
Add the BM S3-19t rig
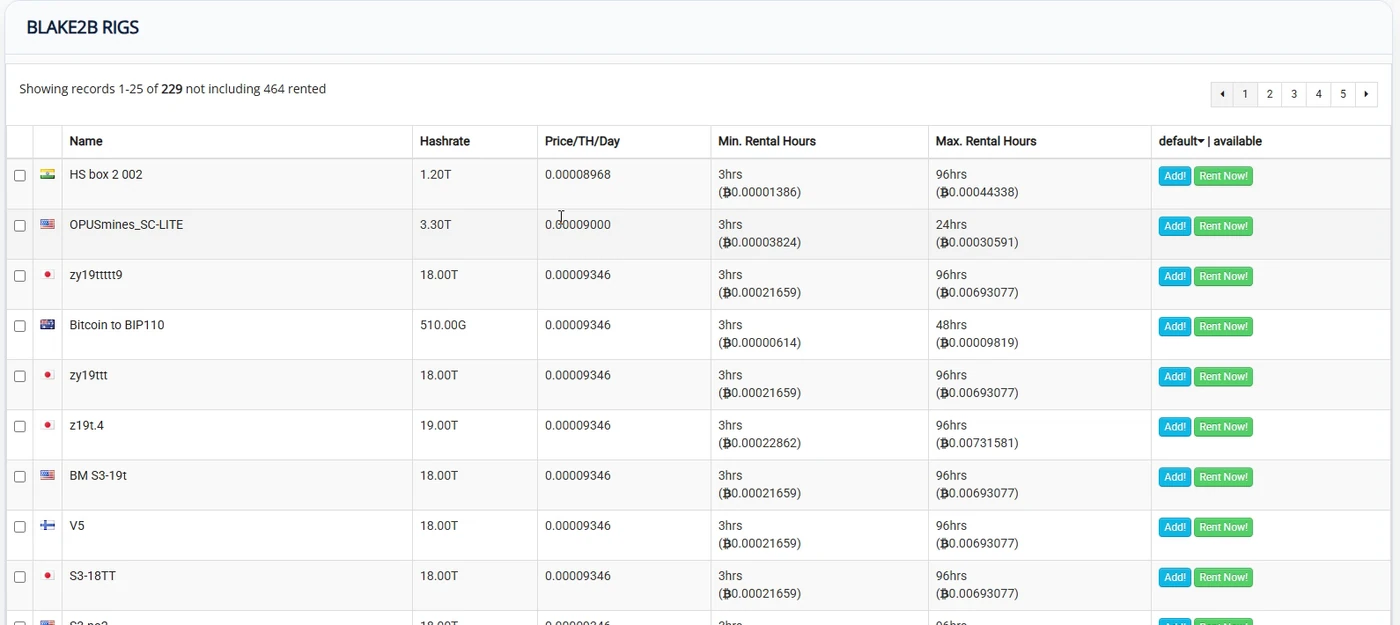(x=1175, y=477)
